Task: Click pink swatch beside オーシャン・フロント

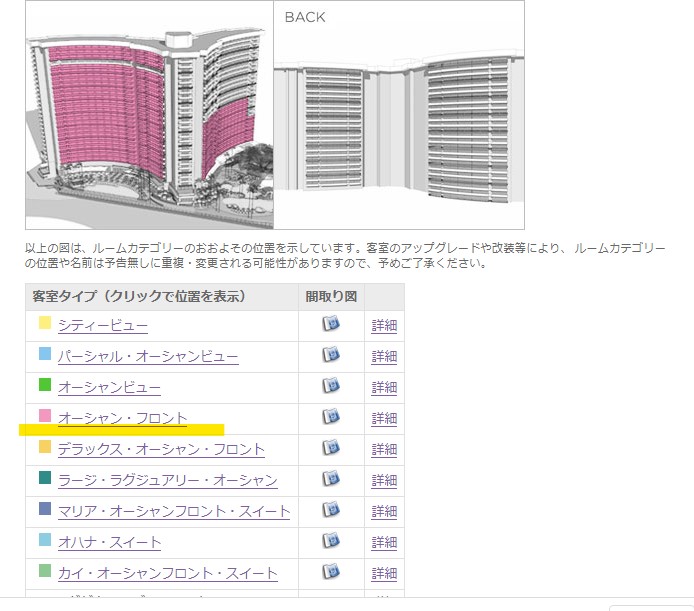Action: point(45,416)
